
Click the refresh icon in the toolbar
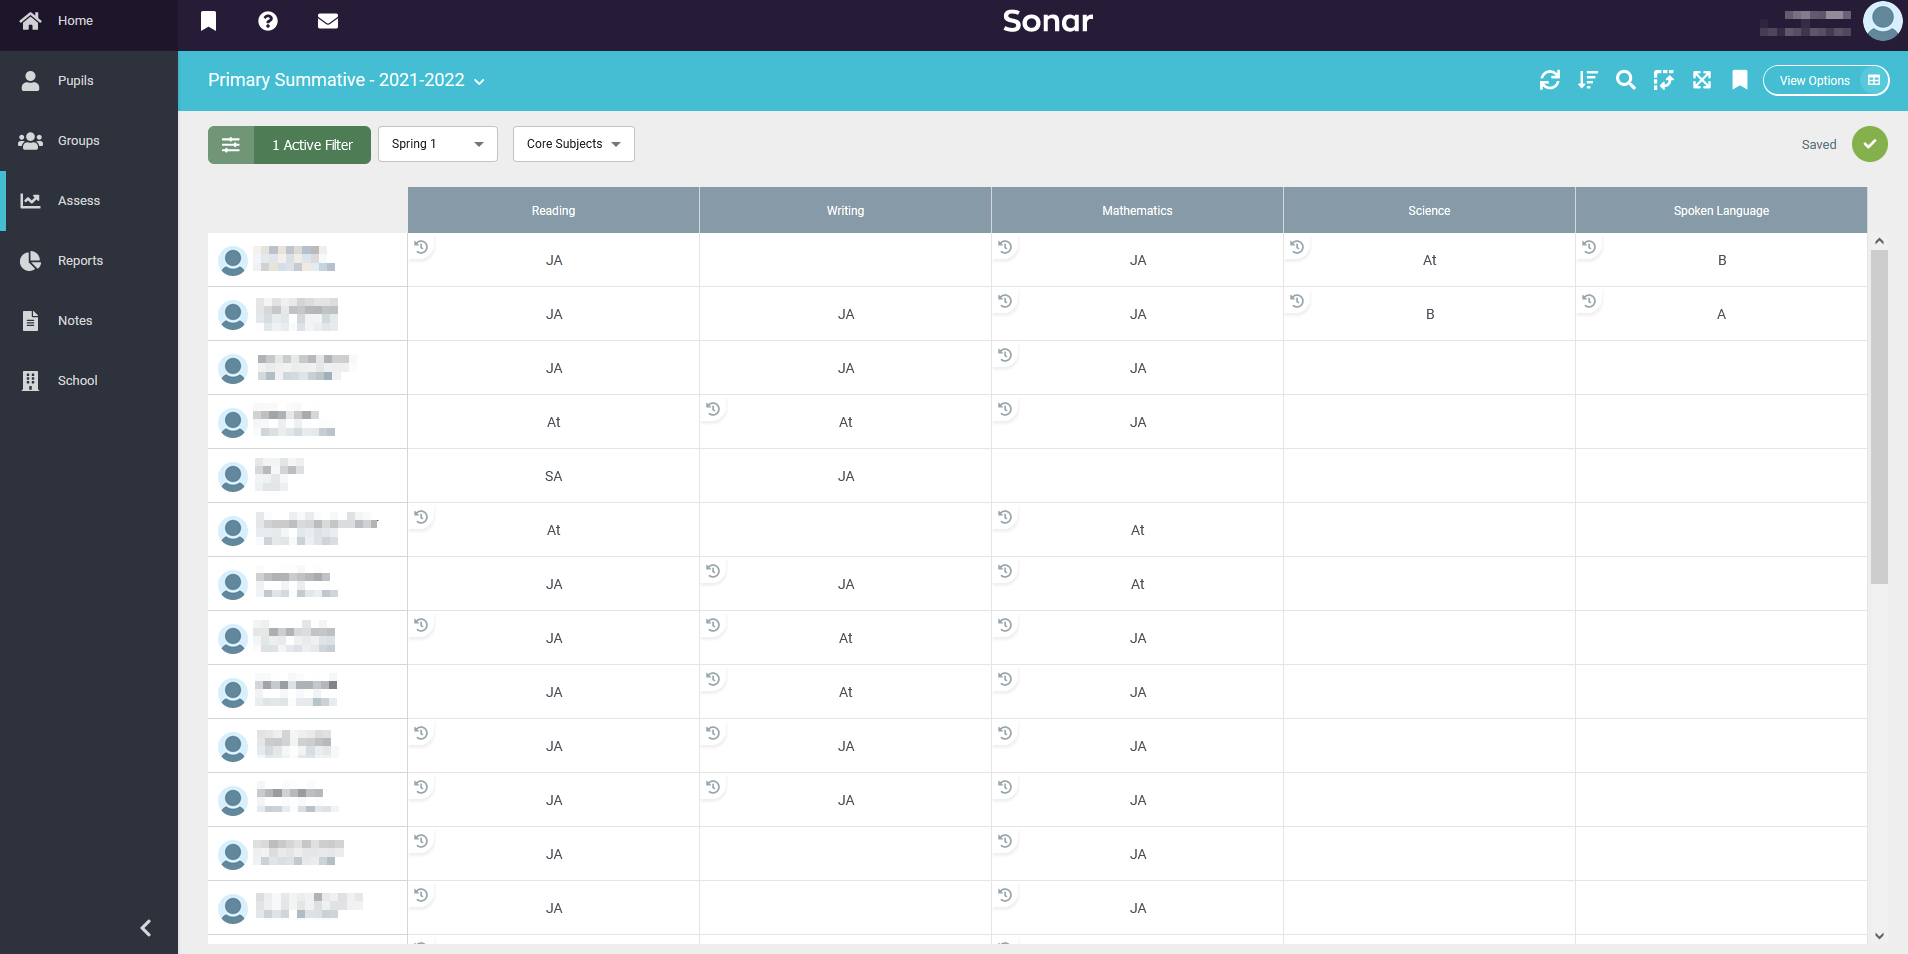1549,80
